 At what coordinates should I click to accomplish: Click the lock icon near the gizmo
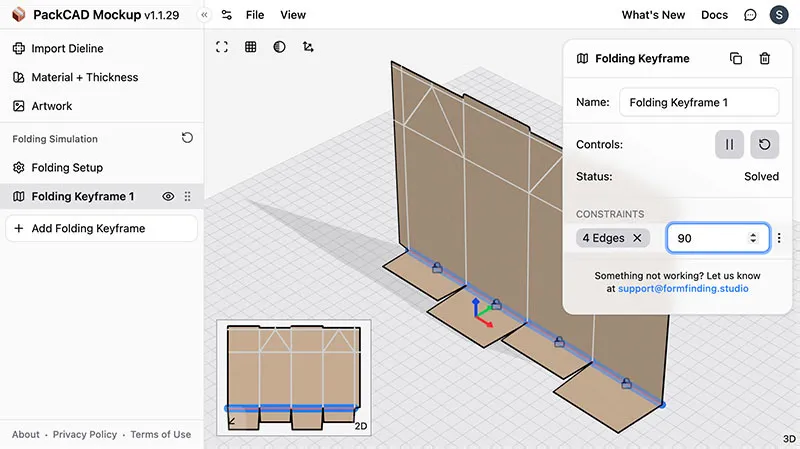click(496, 305)
